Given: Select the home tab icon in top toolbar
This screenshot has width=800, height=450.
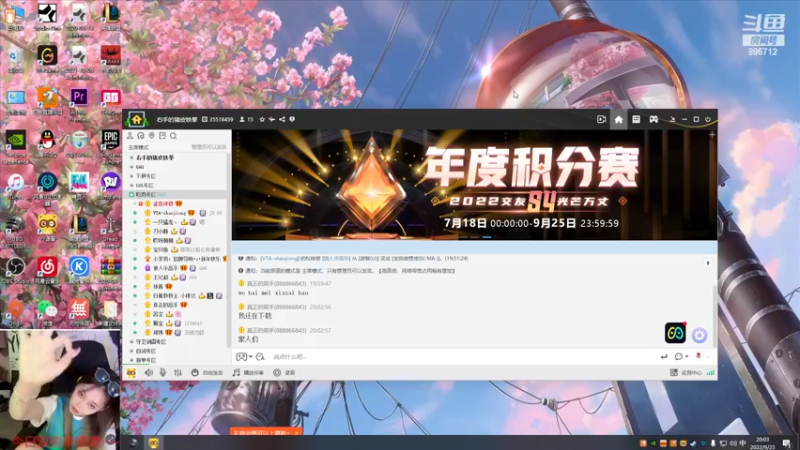Looking at the screenshot, I should 618,119.
